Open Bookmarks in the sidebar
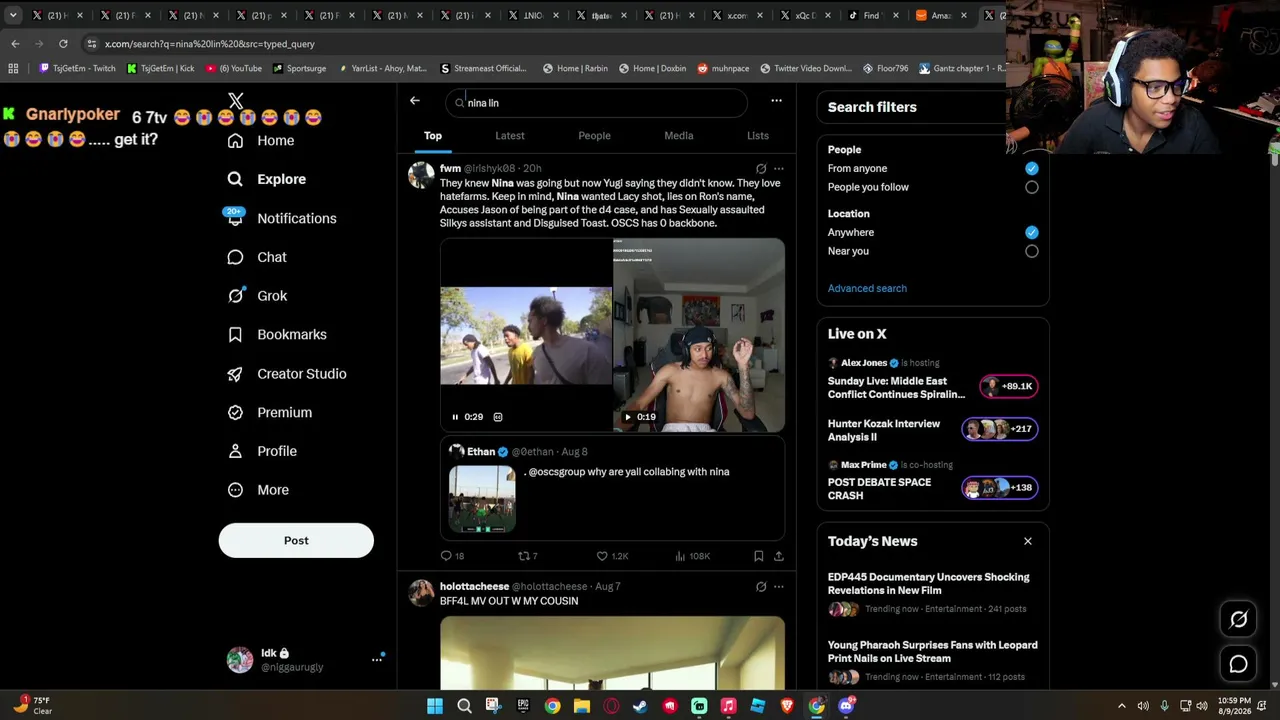The width and height of the screenshot is (1280, 720). pos(277,335)
